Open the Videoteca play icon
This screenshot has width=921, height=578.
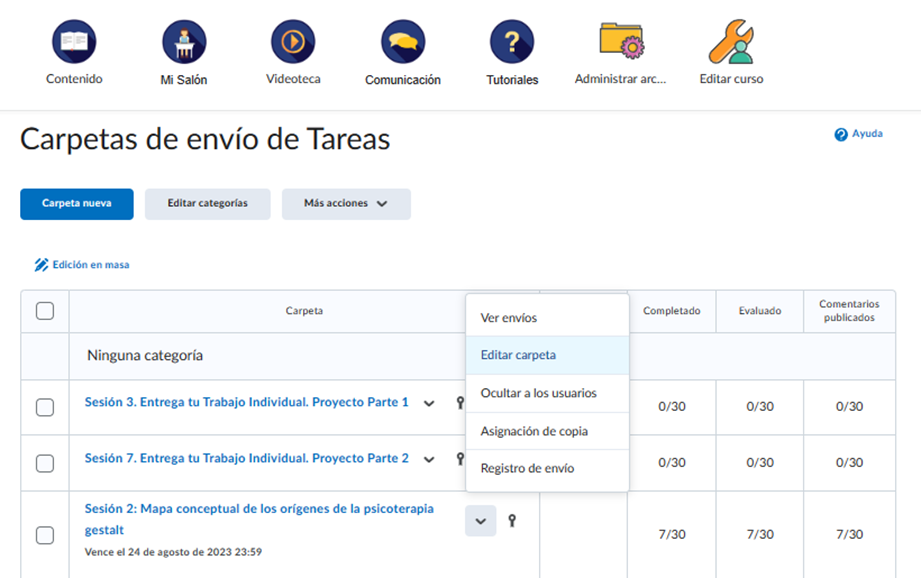click(x=292, y=40)
